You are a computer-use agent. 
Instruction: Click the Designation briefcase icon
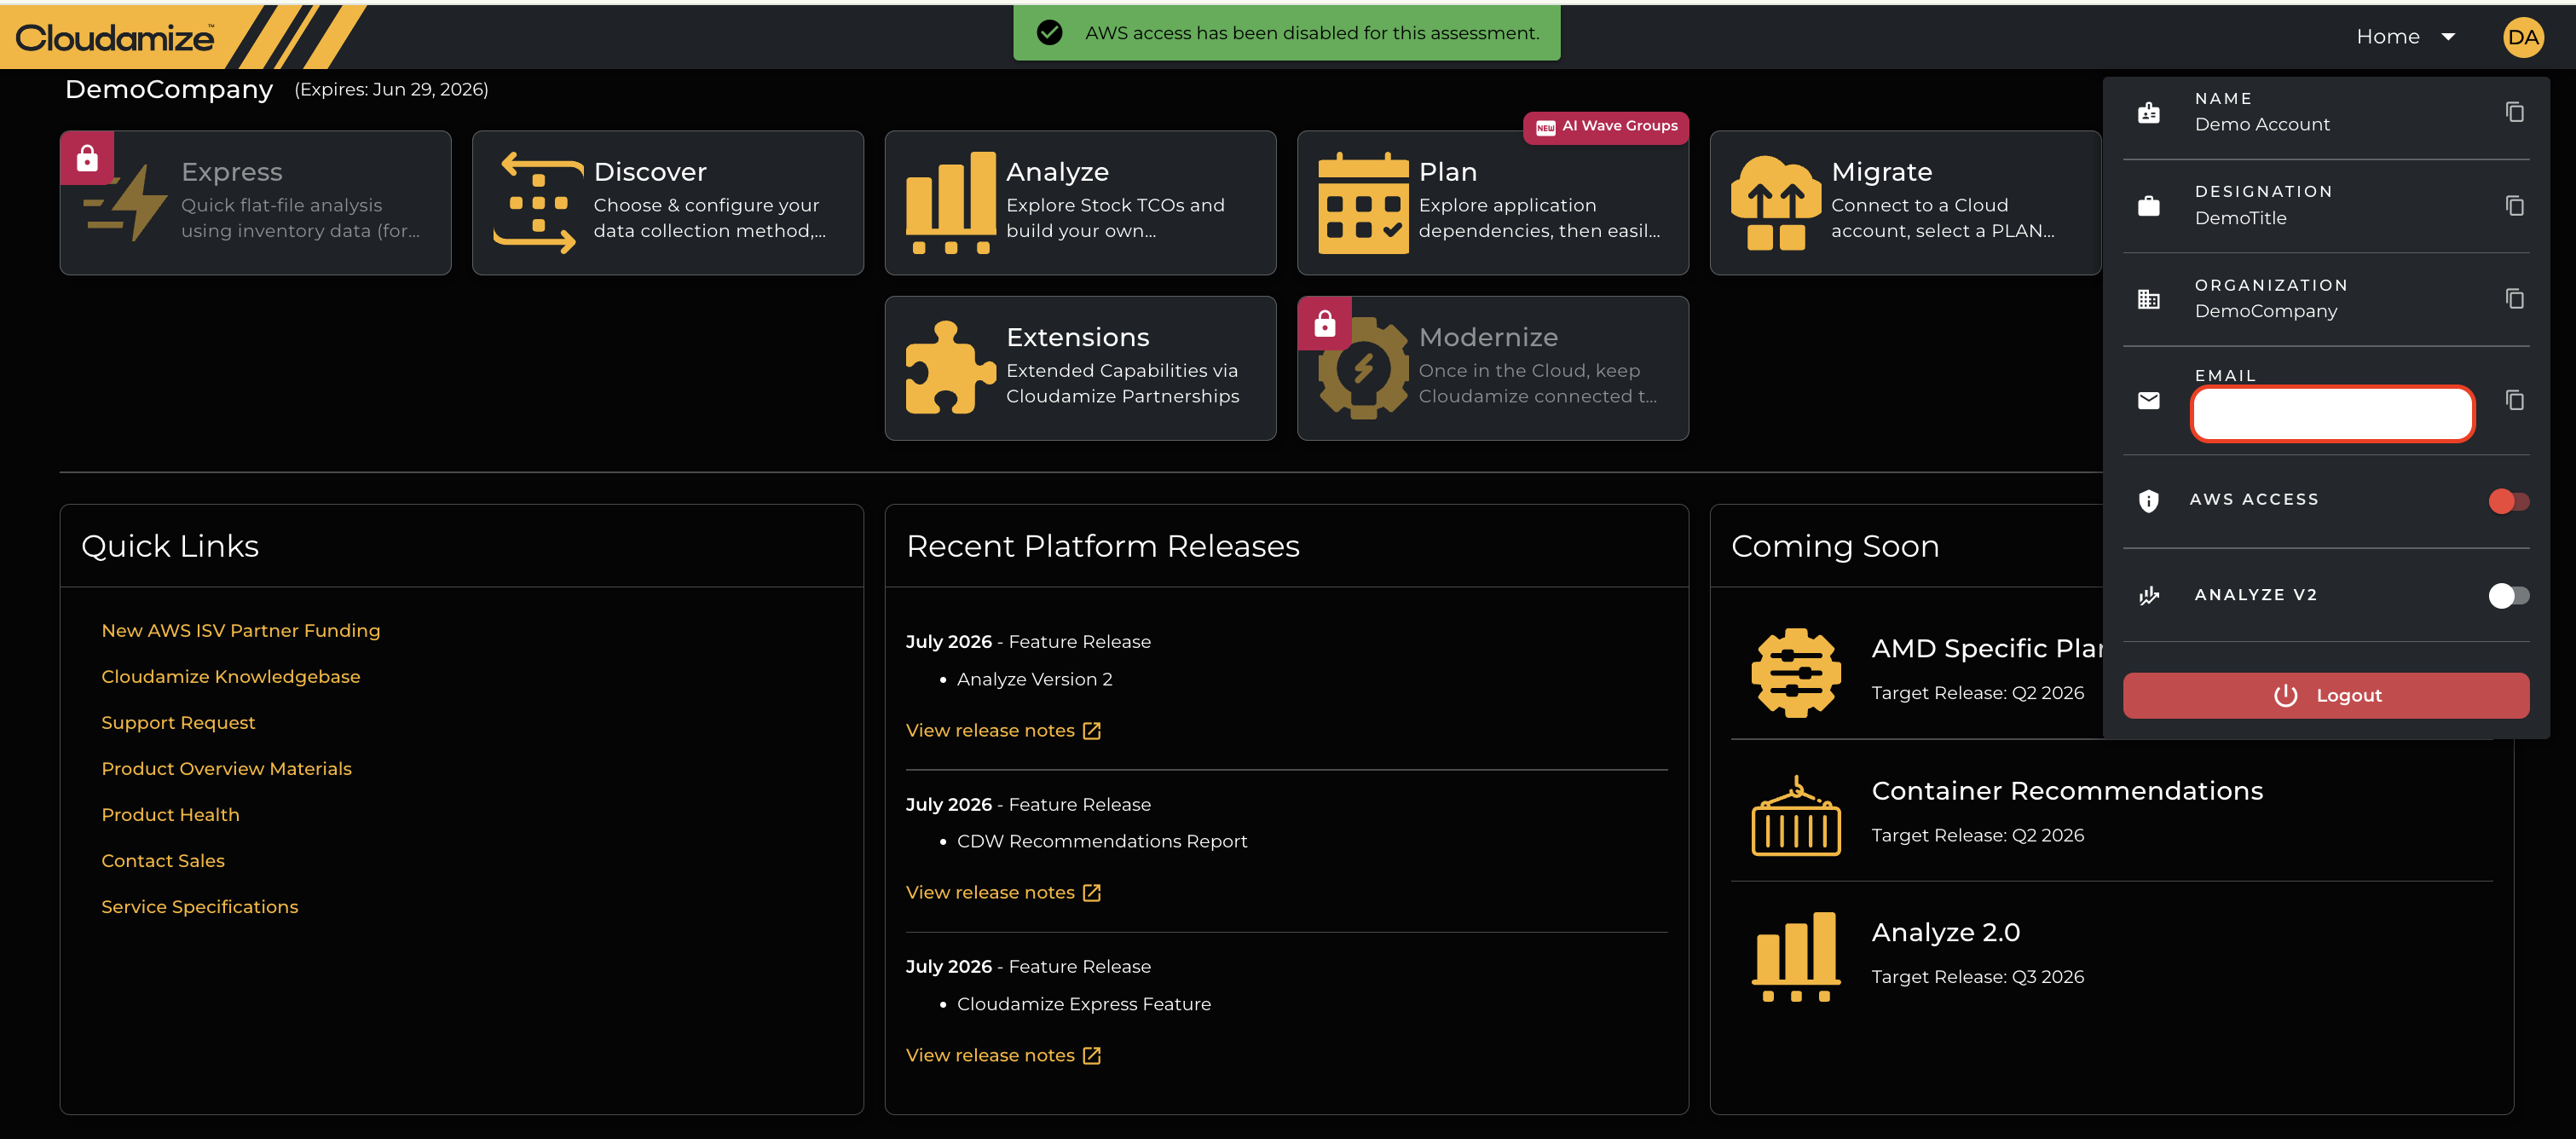pos(2148,206)
